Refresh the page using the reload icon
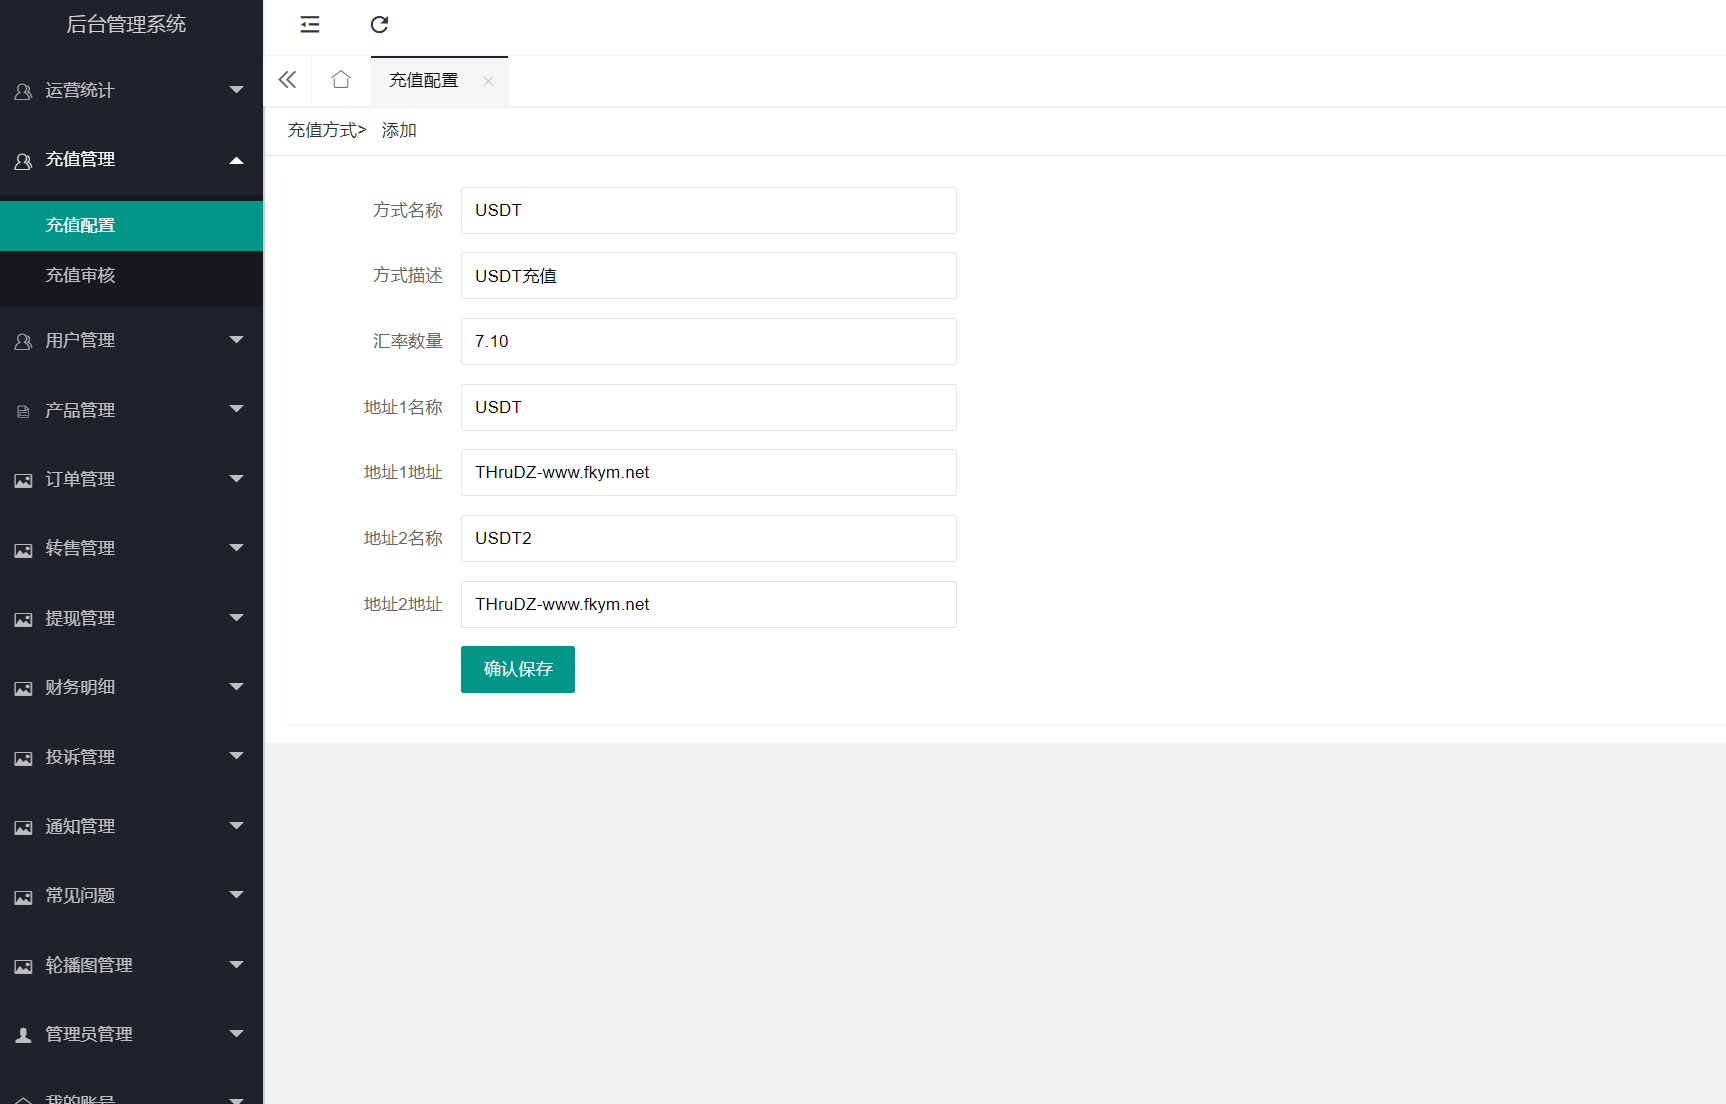 tap(379, 24)
